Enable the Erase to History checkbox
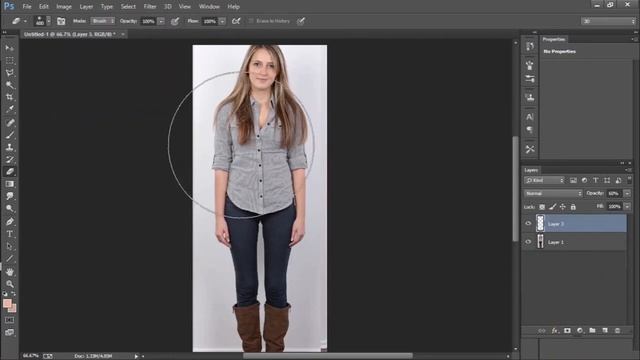 click(x=251, y=21)
